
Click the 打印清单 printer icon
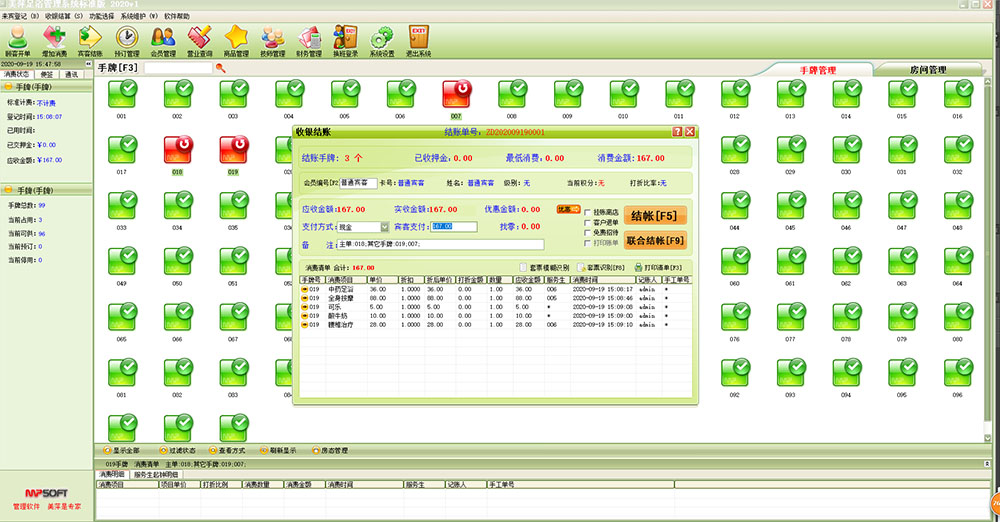(637, 268)
